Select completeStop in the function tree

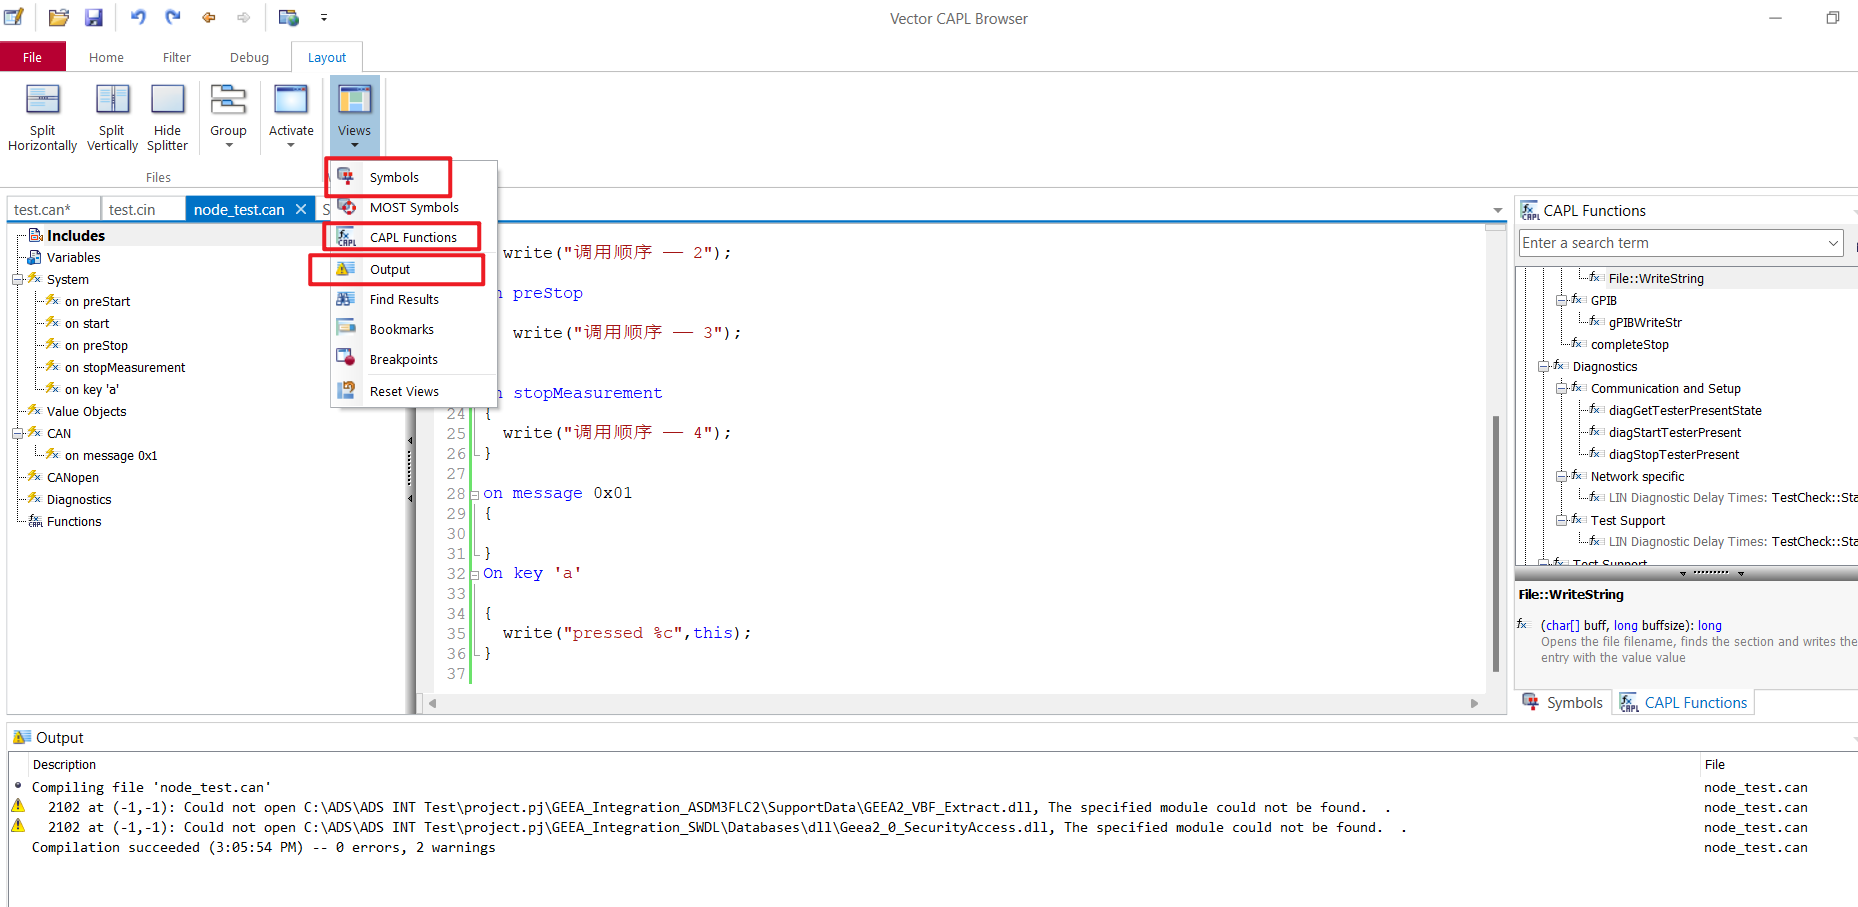pos(1629,344)
